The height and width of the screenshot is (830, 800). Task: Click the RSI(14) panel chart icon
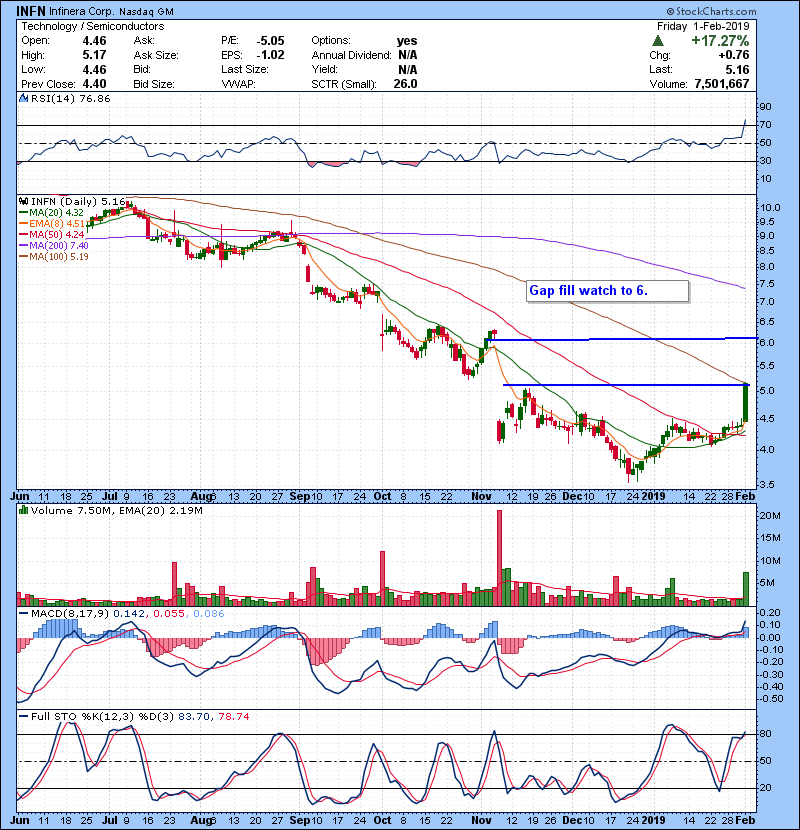23,98
